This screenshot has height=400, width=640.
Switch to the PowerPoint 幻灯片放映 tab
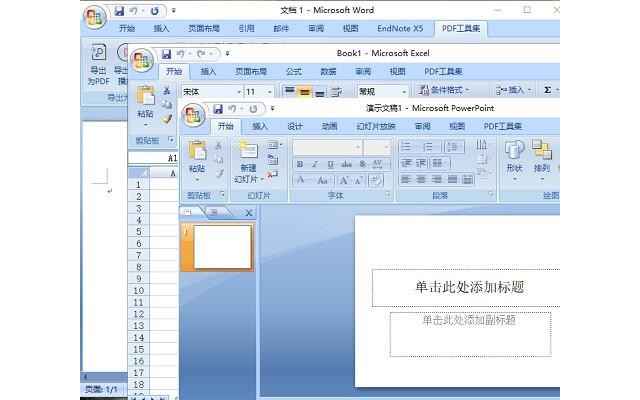[x=376, y=127]
